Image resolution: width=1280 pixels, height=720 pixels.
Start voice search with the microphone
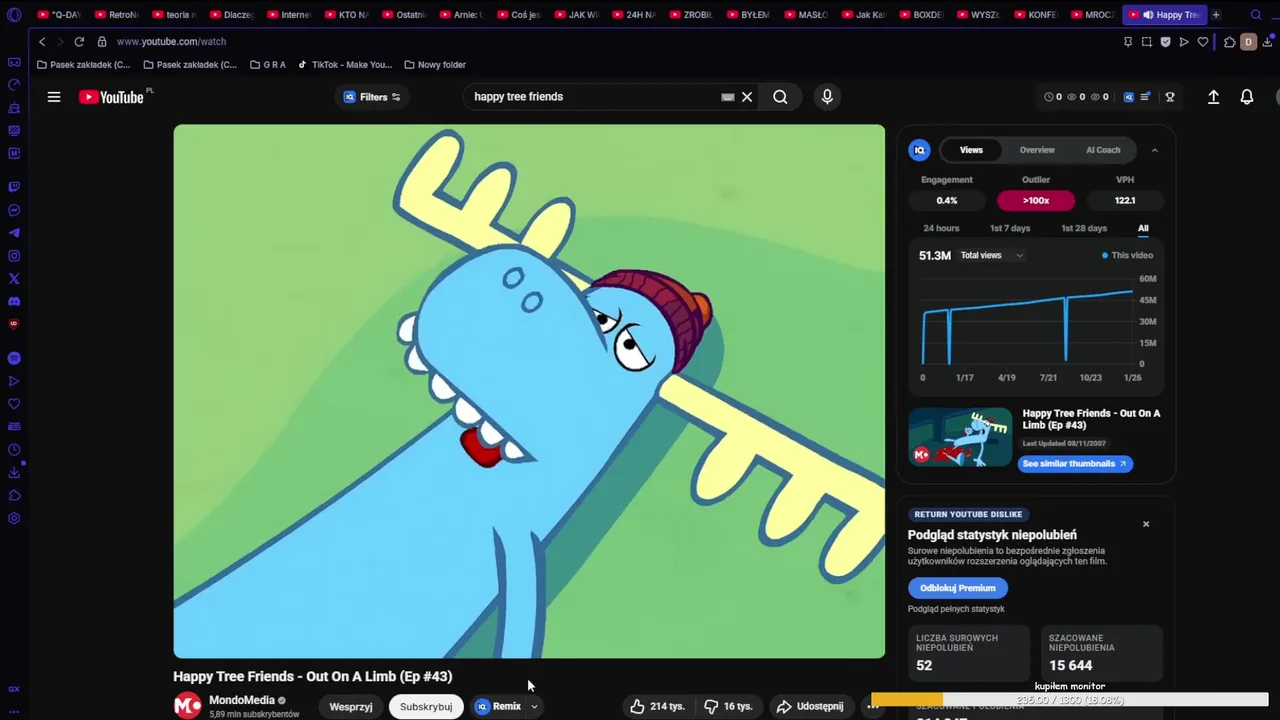(827, 97)
